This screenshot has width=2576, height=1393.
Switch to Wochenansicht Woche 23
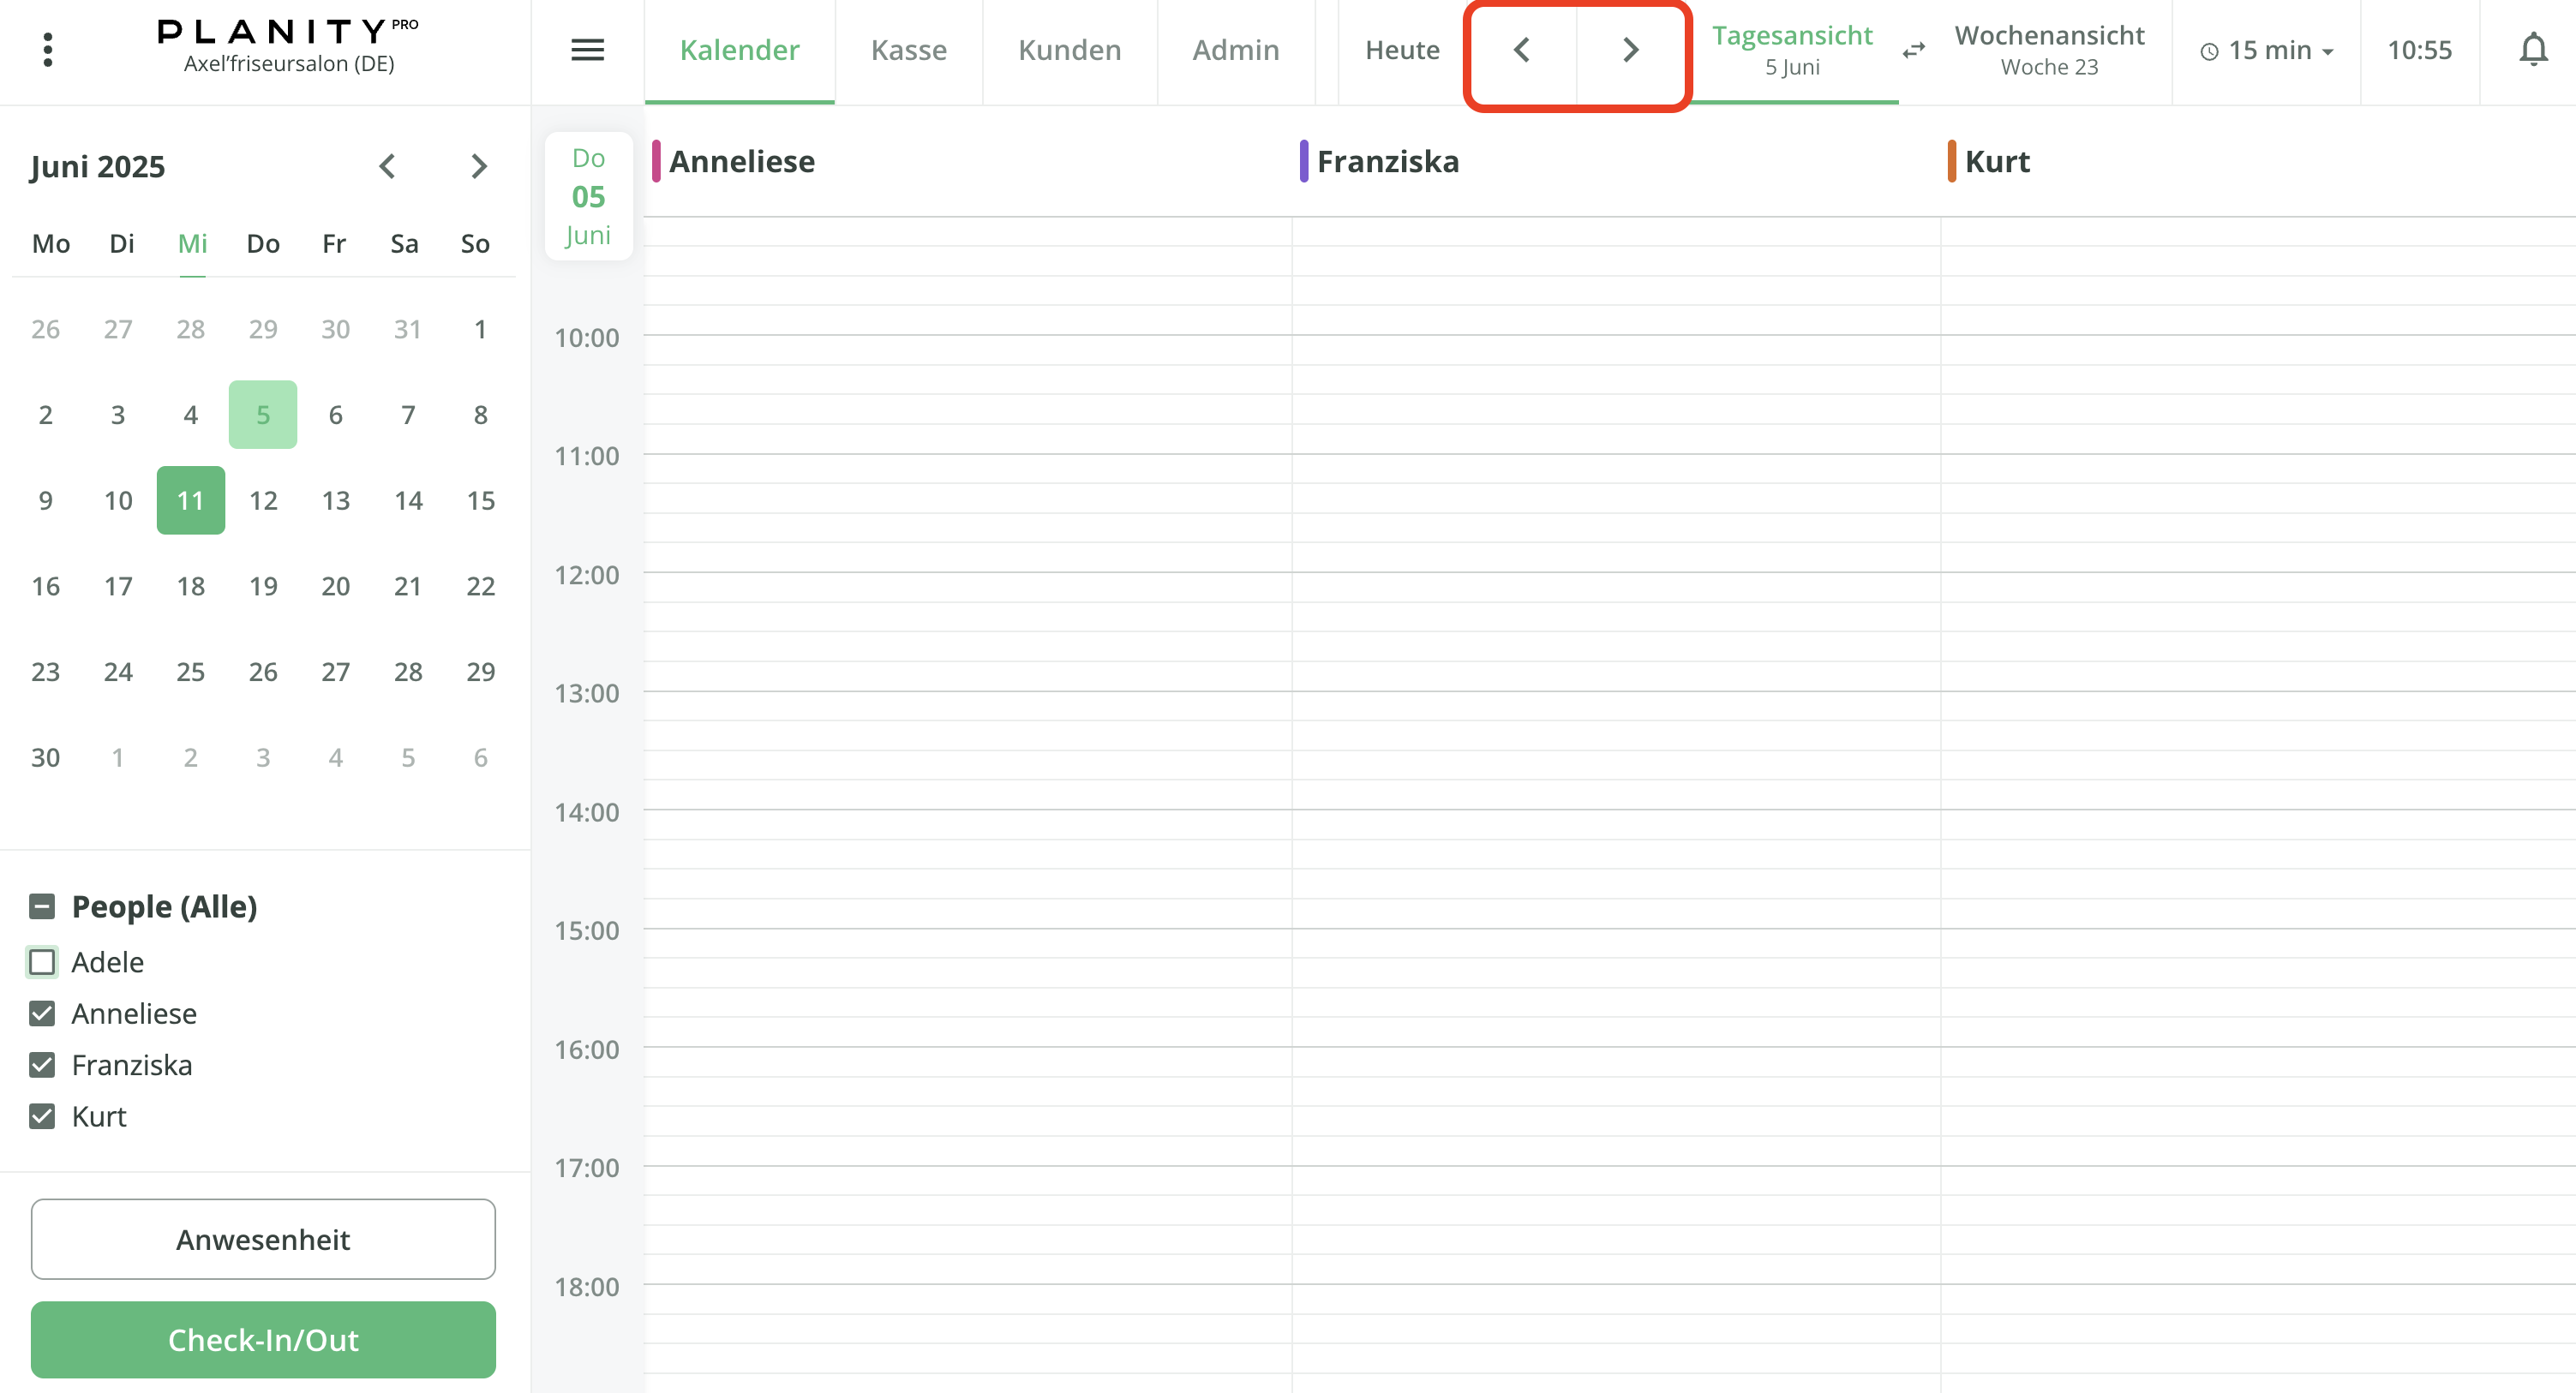click(2048, 50)
